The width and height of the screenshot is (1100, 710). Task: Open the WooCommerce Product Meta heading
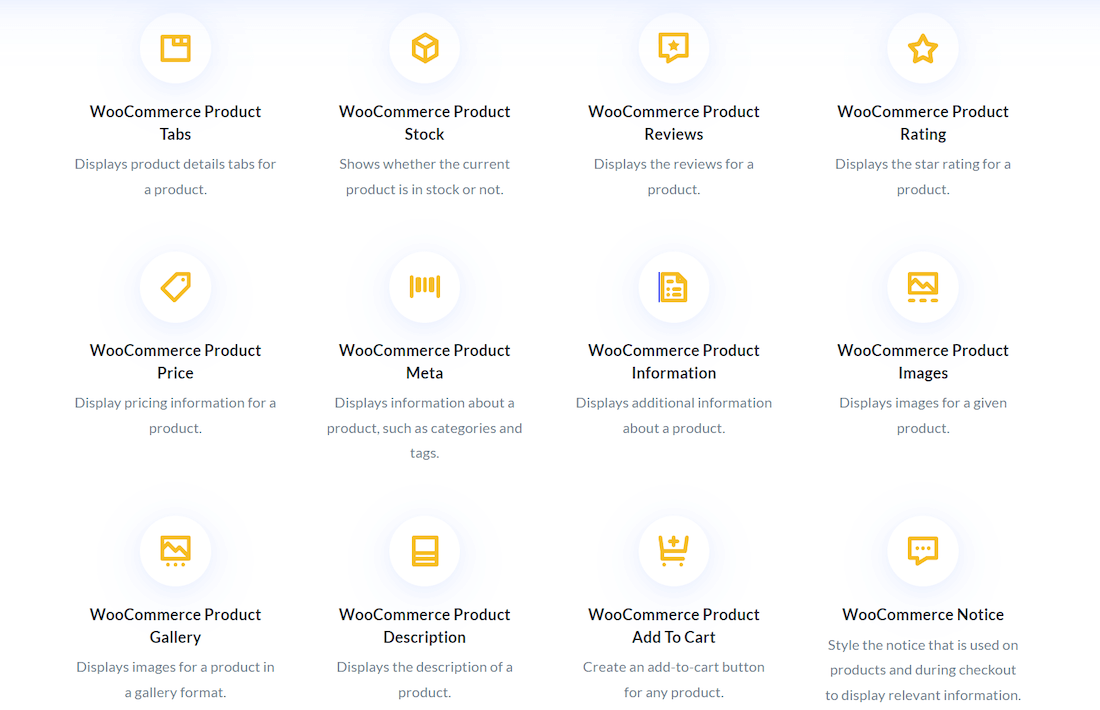(x=424, y=361)
